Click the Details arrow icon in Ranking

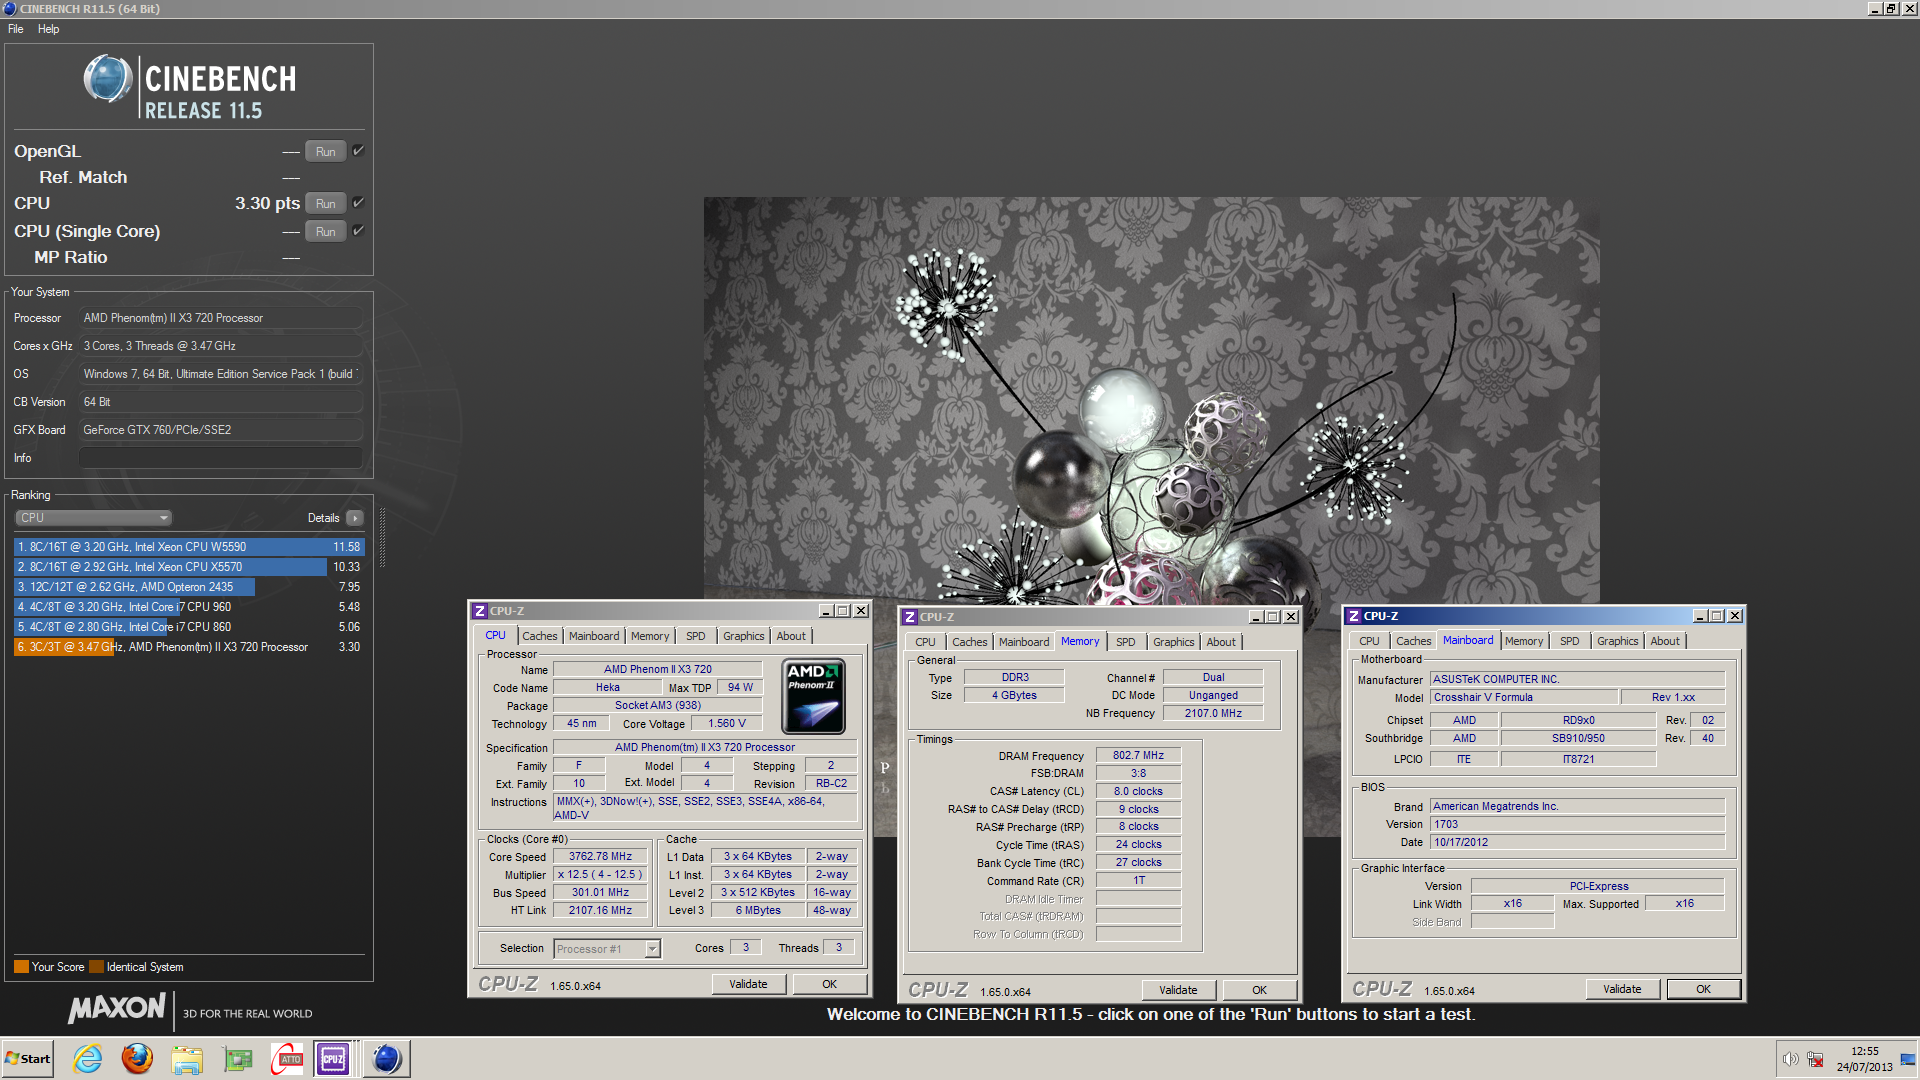click(355, 518)
